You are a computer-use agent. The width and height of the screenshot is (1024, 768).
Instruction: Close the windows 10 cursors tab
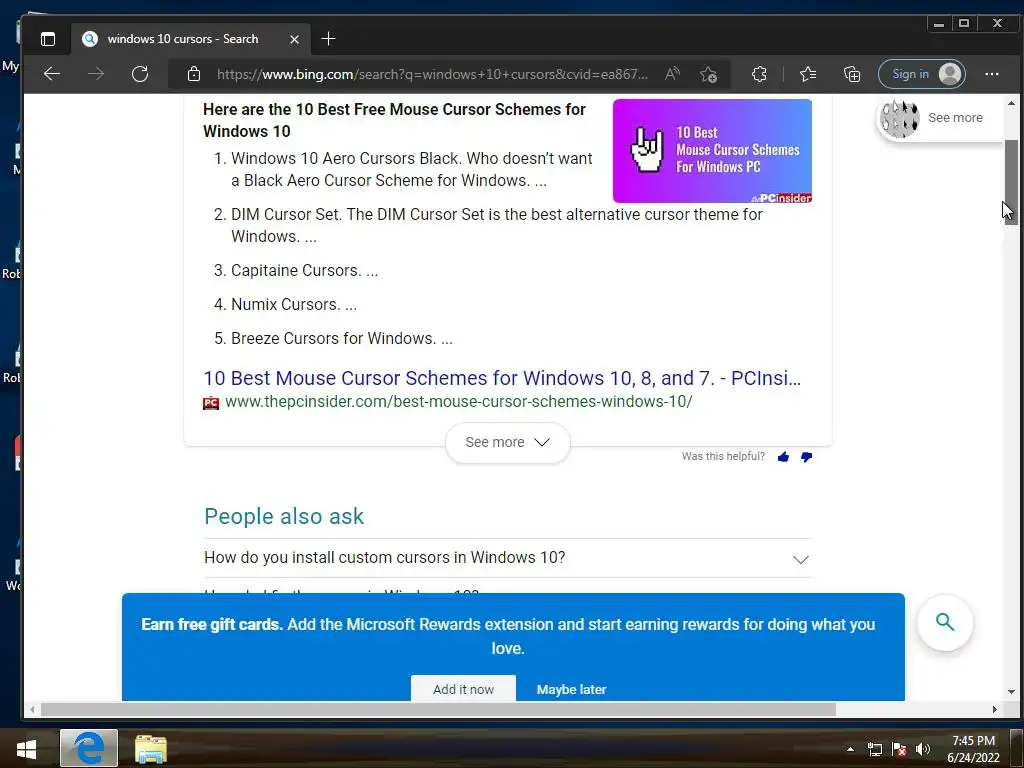(295, 39)
